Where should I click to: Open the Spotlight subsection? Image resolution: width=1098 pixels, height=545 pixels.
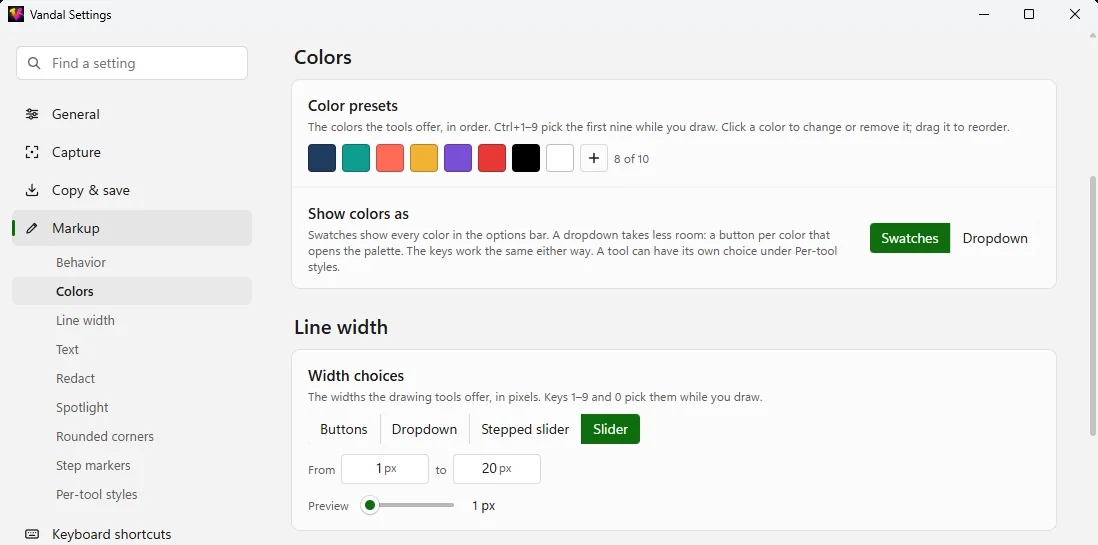132,407
